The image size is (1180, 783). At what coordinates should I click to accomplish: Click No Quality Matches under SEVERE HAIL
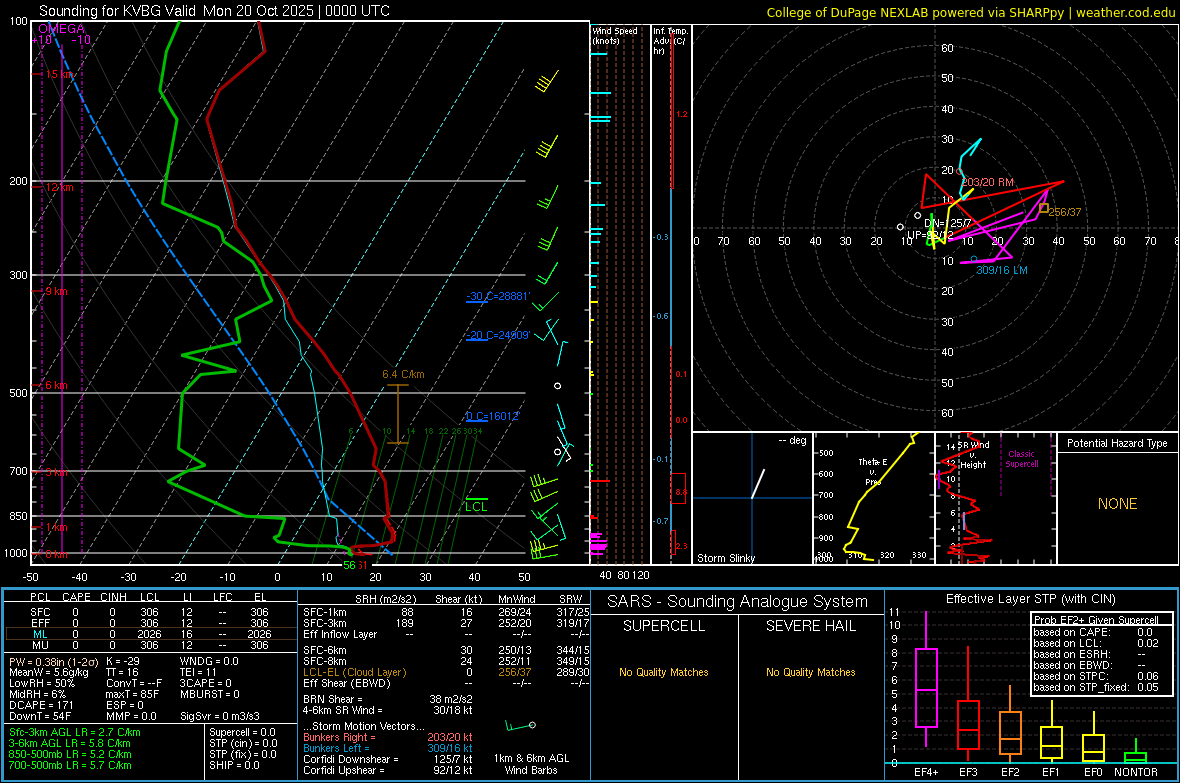810,672
